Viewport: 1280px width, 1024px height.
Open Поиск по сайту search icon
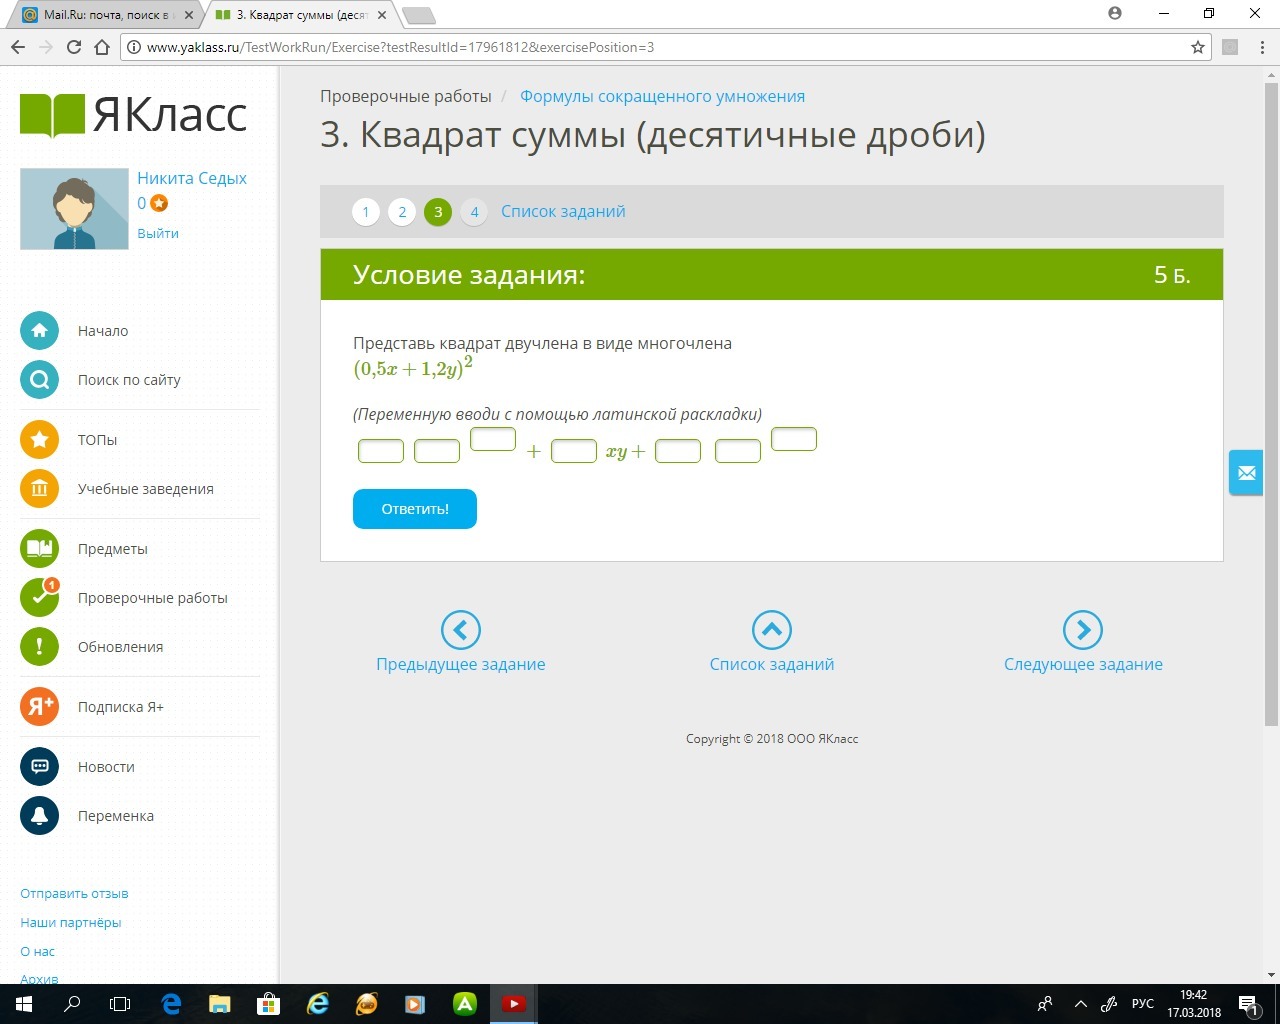click(39, 380)
